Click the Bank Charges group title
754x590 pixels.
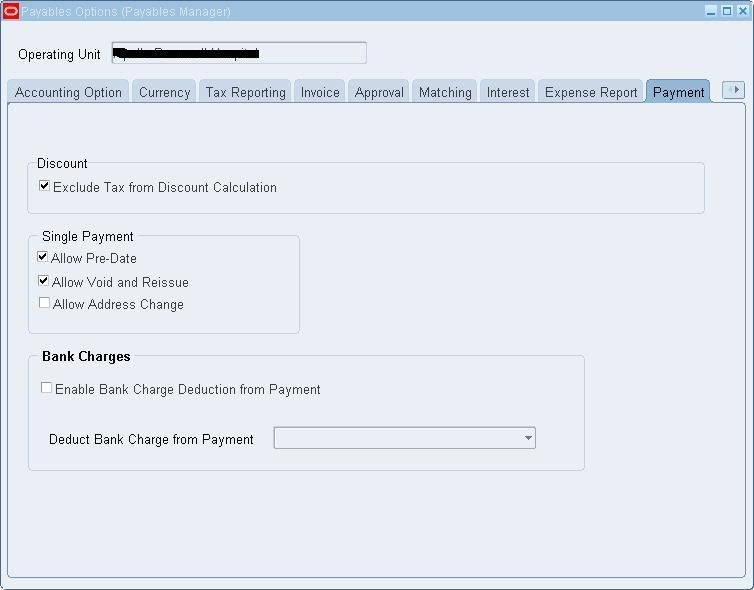coord(86,356)
